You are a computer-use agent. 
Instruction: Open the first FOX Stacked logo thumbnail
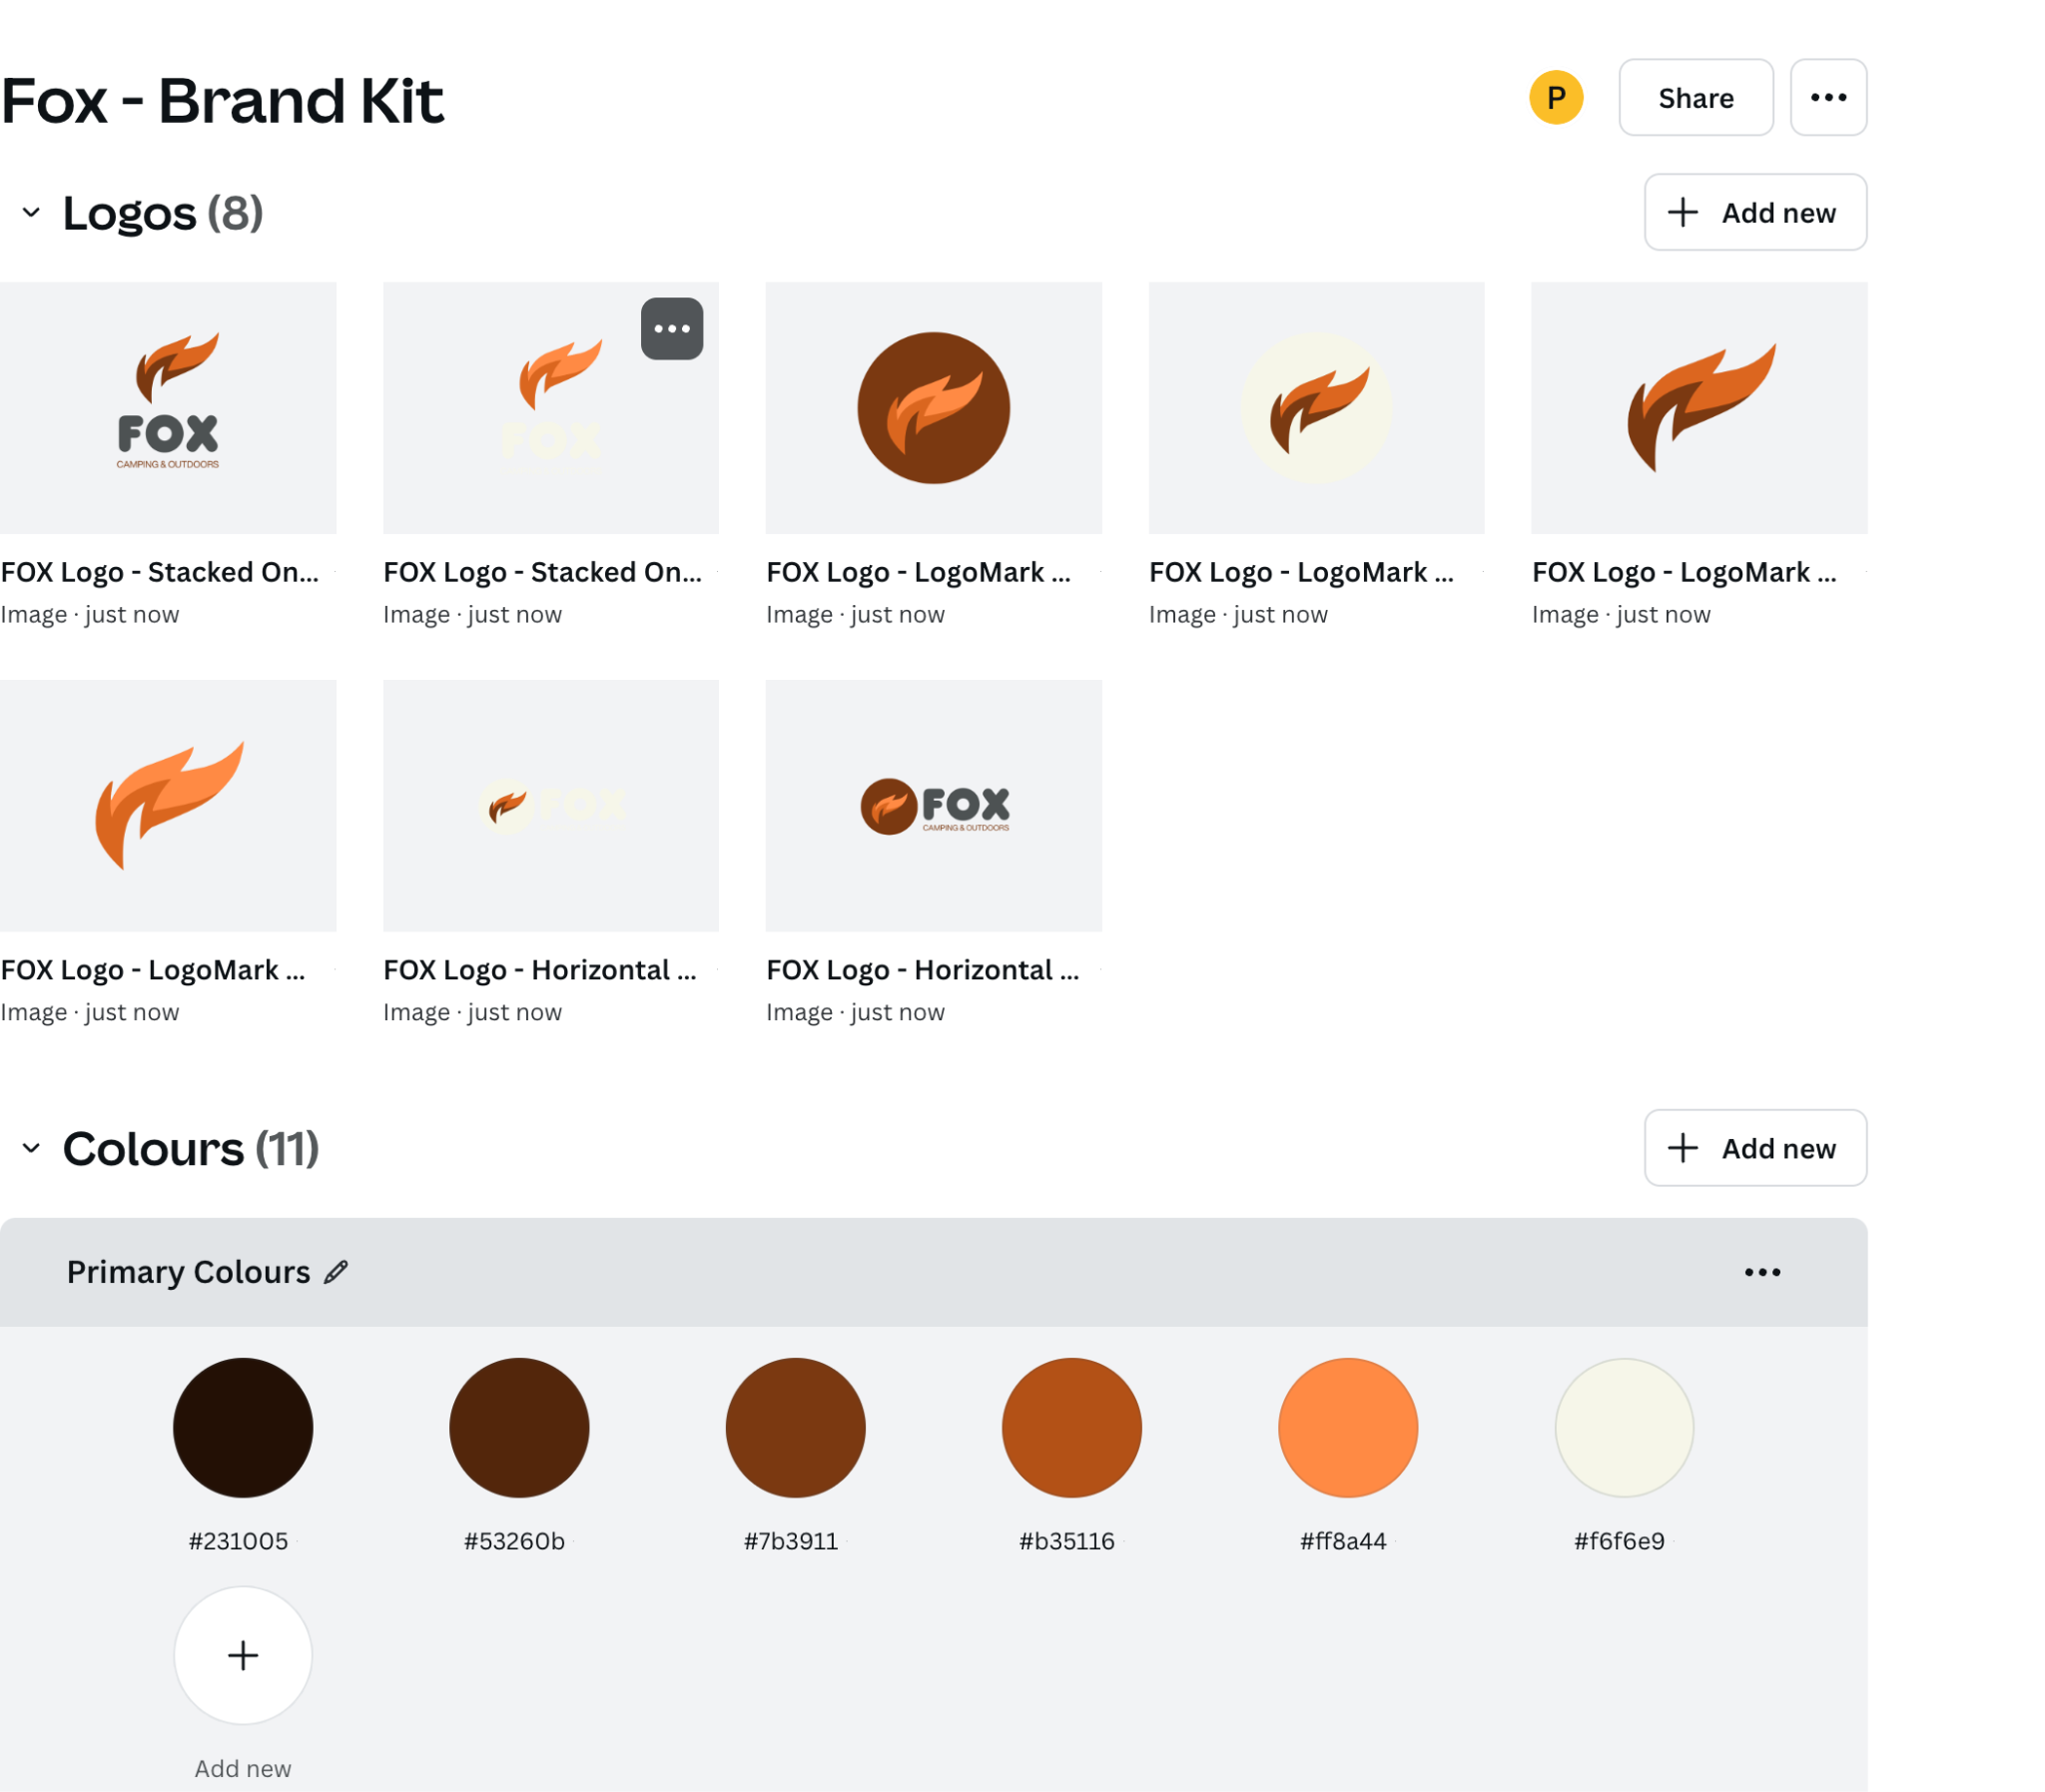(168, 407)
